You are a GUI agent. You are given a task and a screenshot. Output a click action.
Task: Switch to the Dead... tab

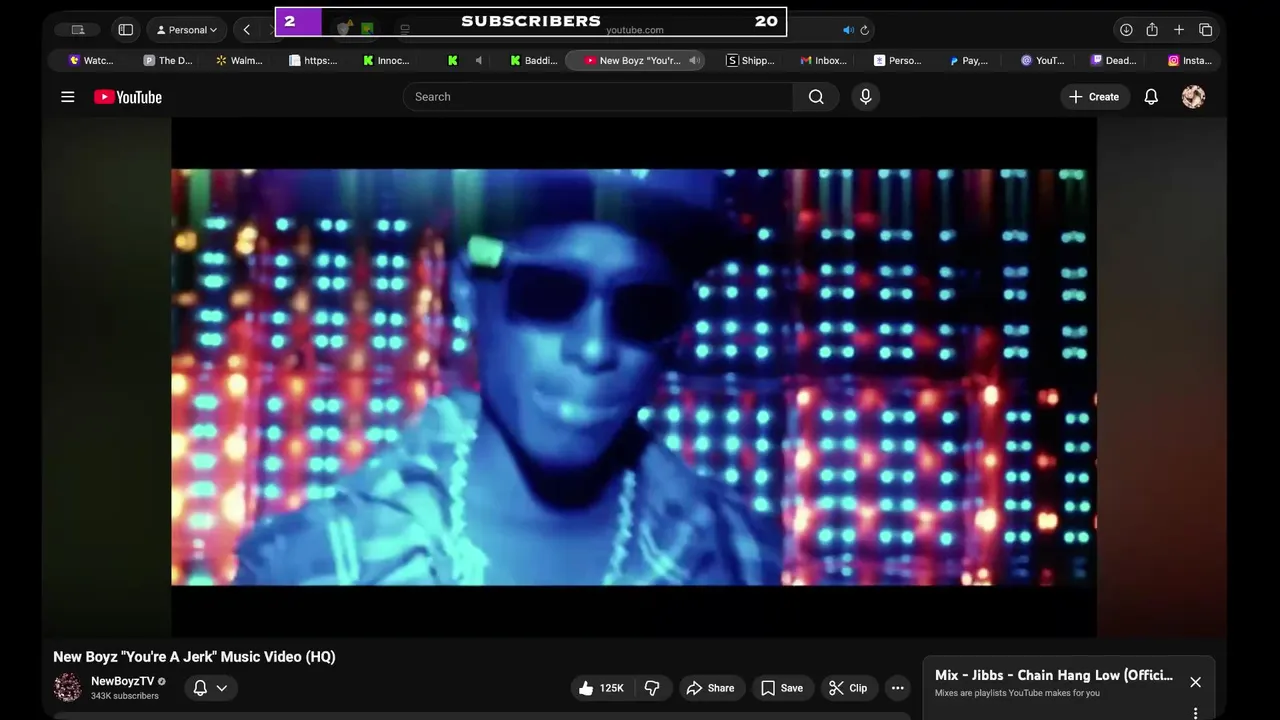coord(1114,60)
